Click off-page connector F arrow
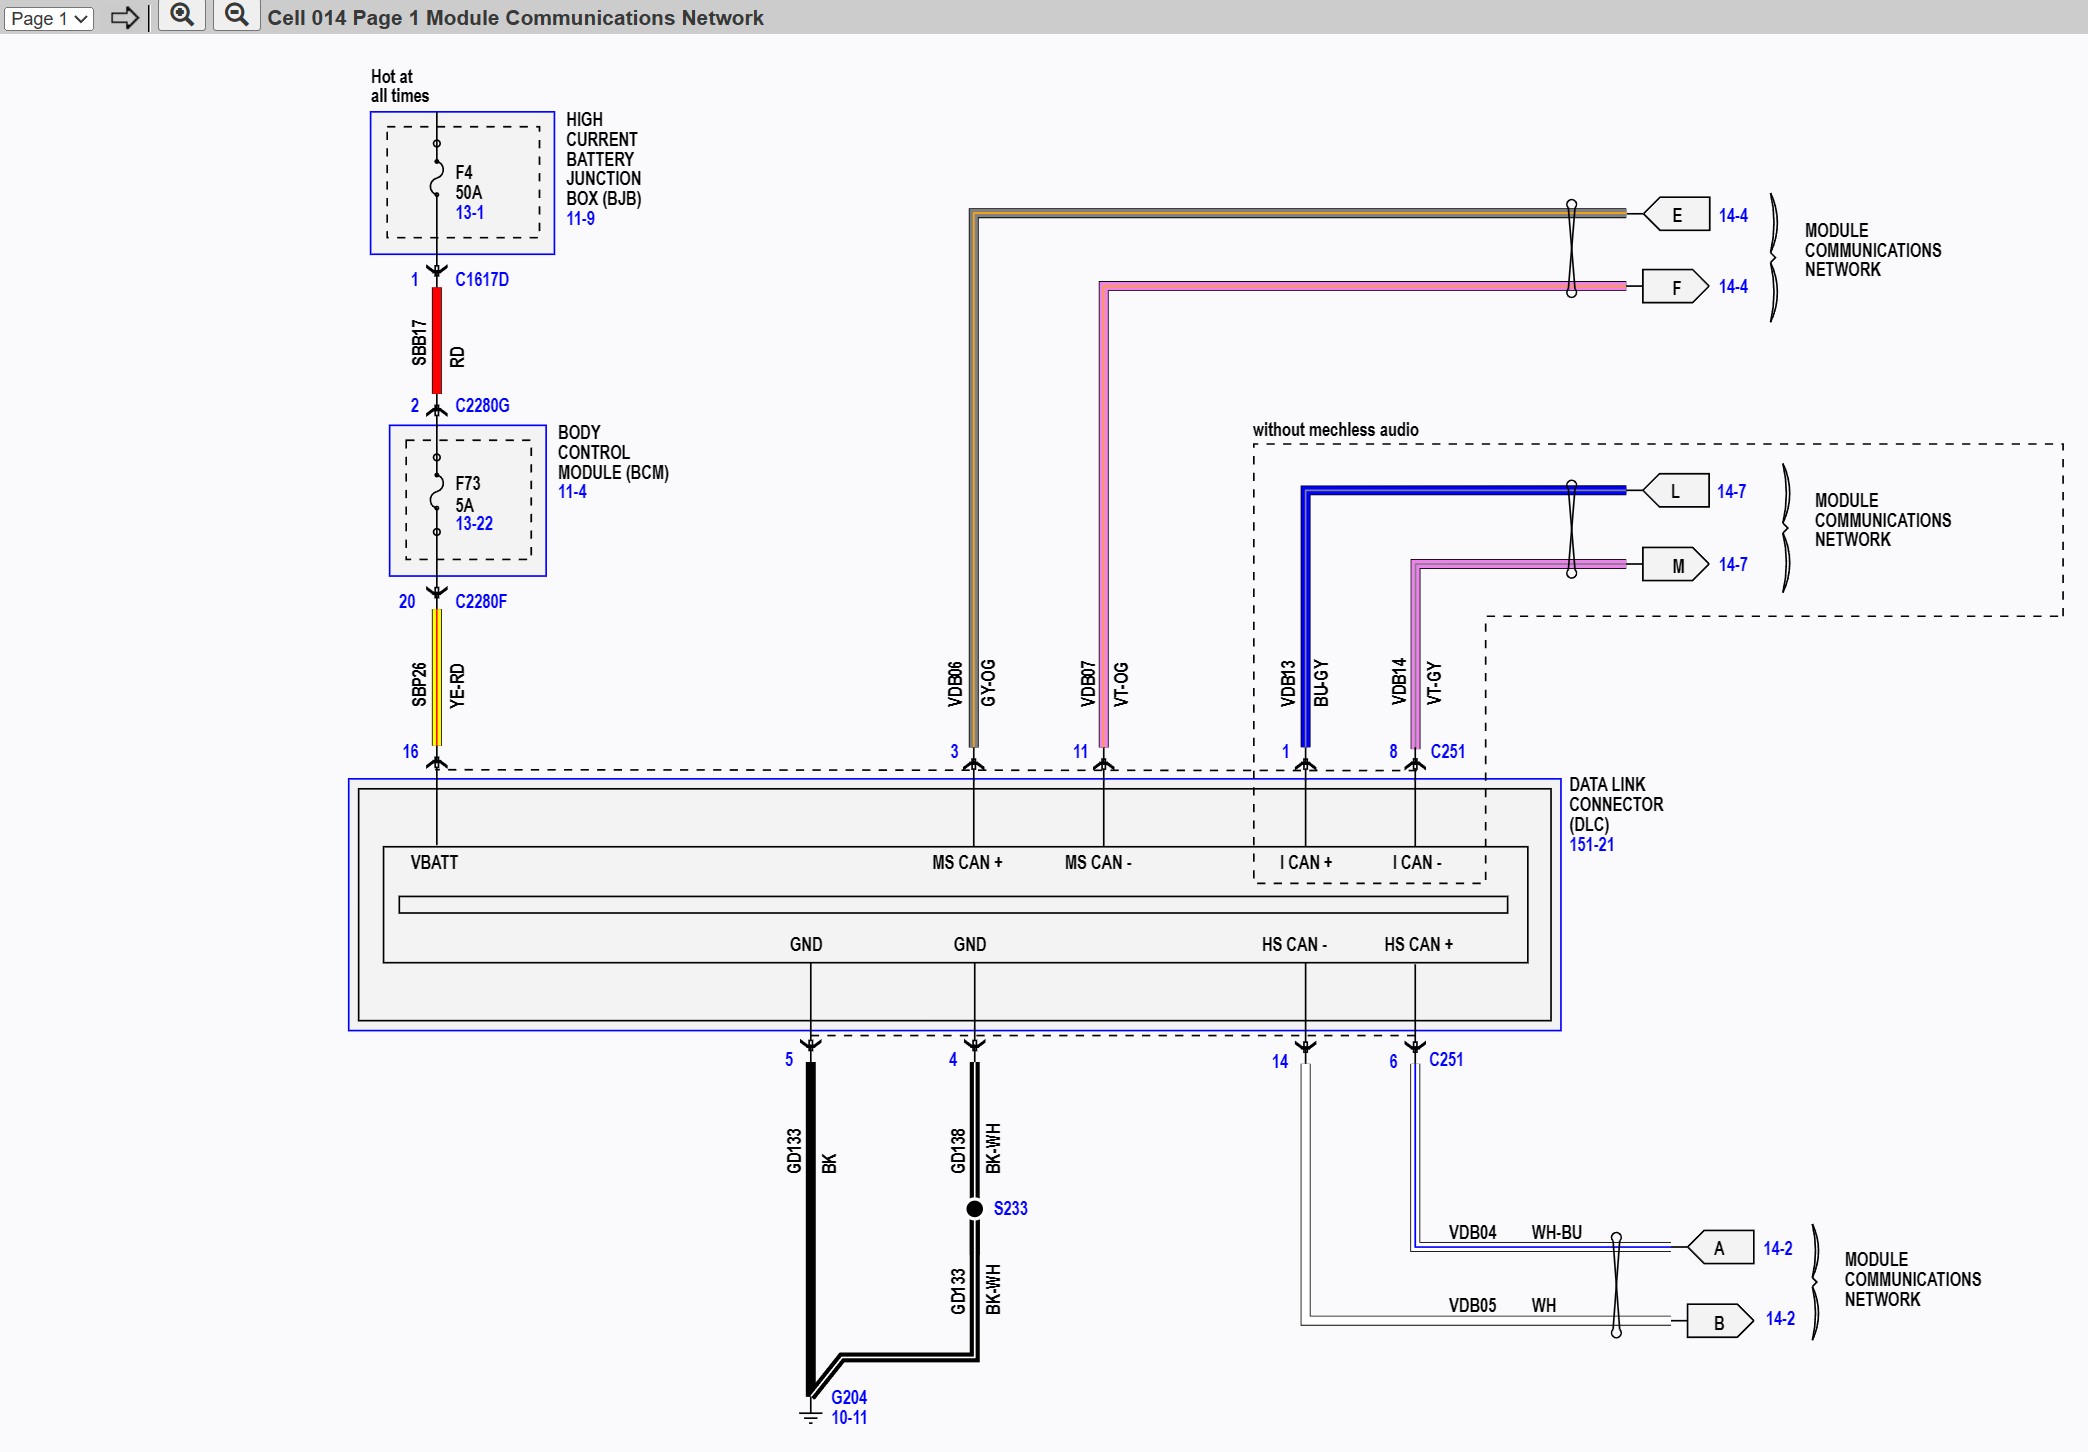 1676,288
